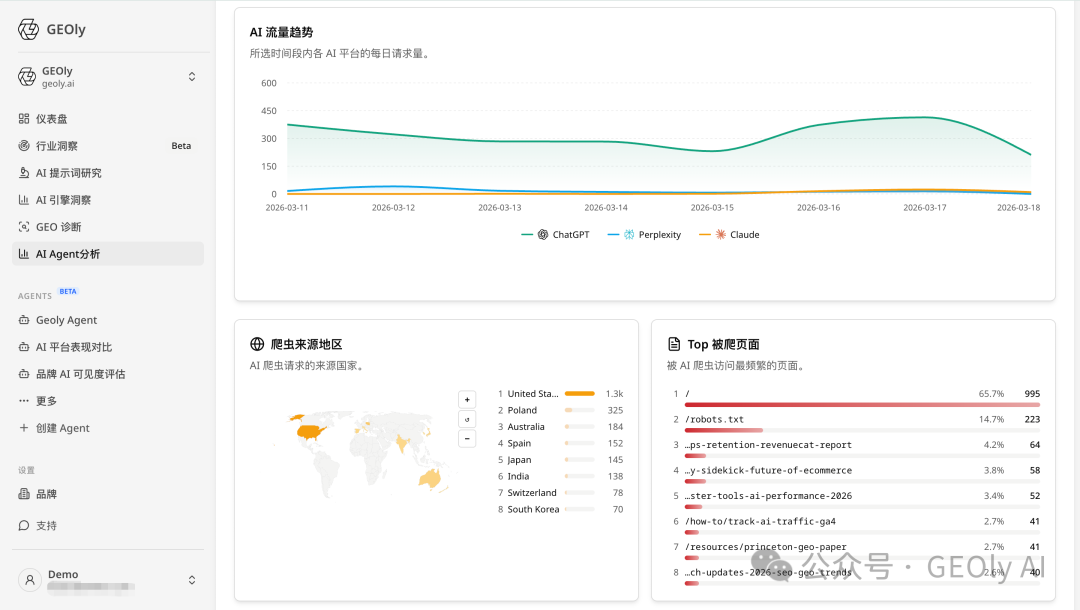
Task: Click the Poland country row
Action: tap(561, 410)
